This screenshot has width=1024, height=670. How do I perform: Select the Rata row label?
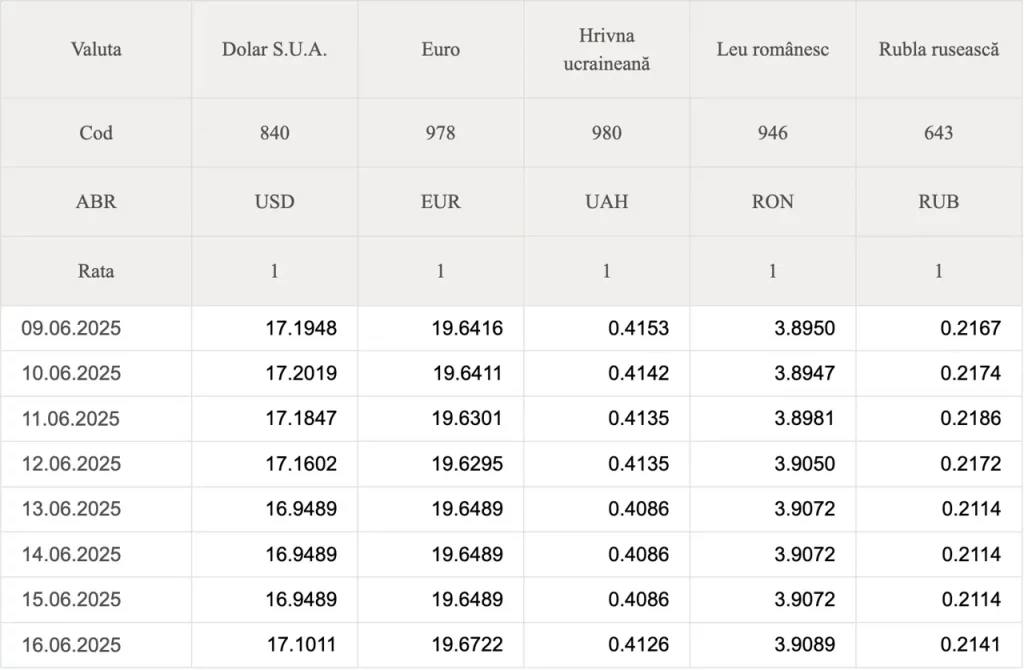pos(96,271)
